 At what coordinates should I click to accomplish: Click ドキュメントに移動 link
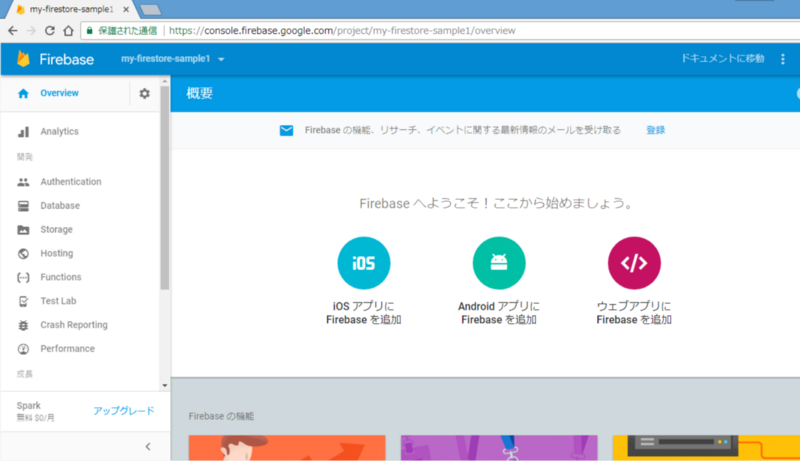(723, 59)
